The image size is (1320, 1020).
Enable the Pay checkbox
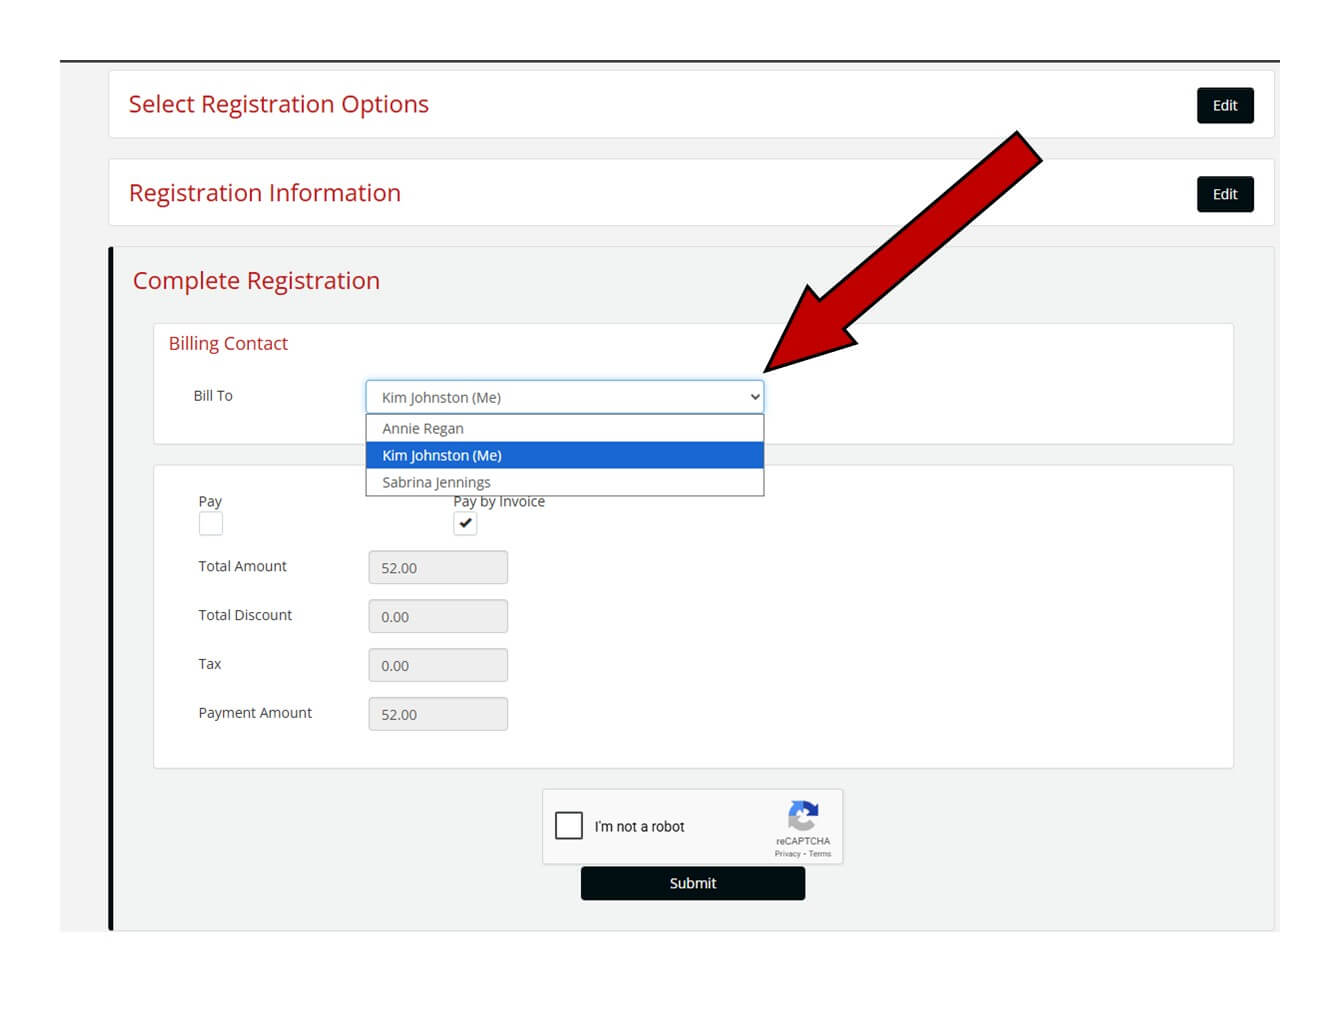[210, 523]
